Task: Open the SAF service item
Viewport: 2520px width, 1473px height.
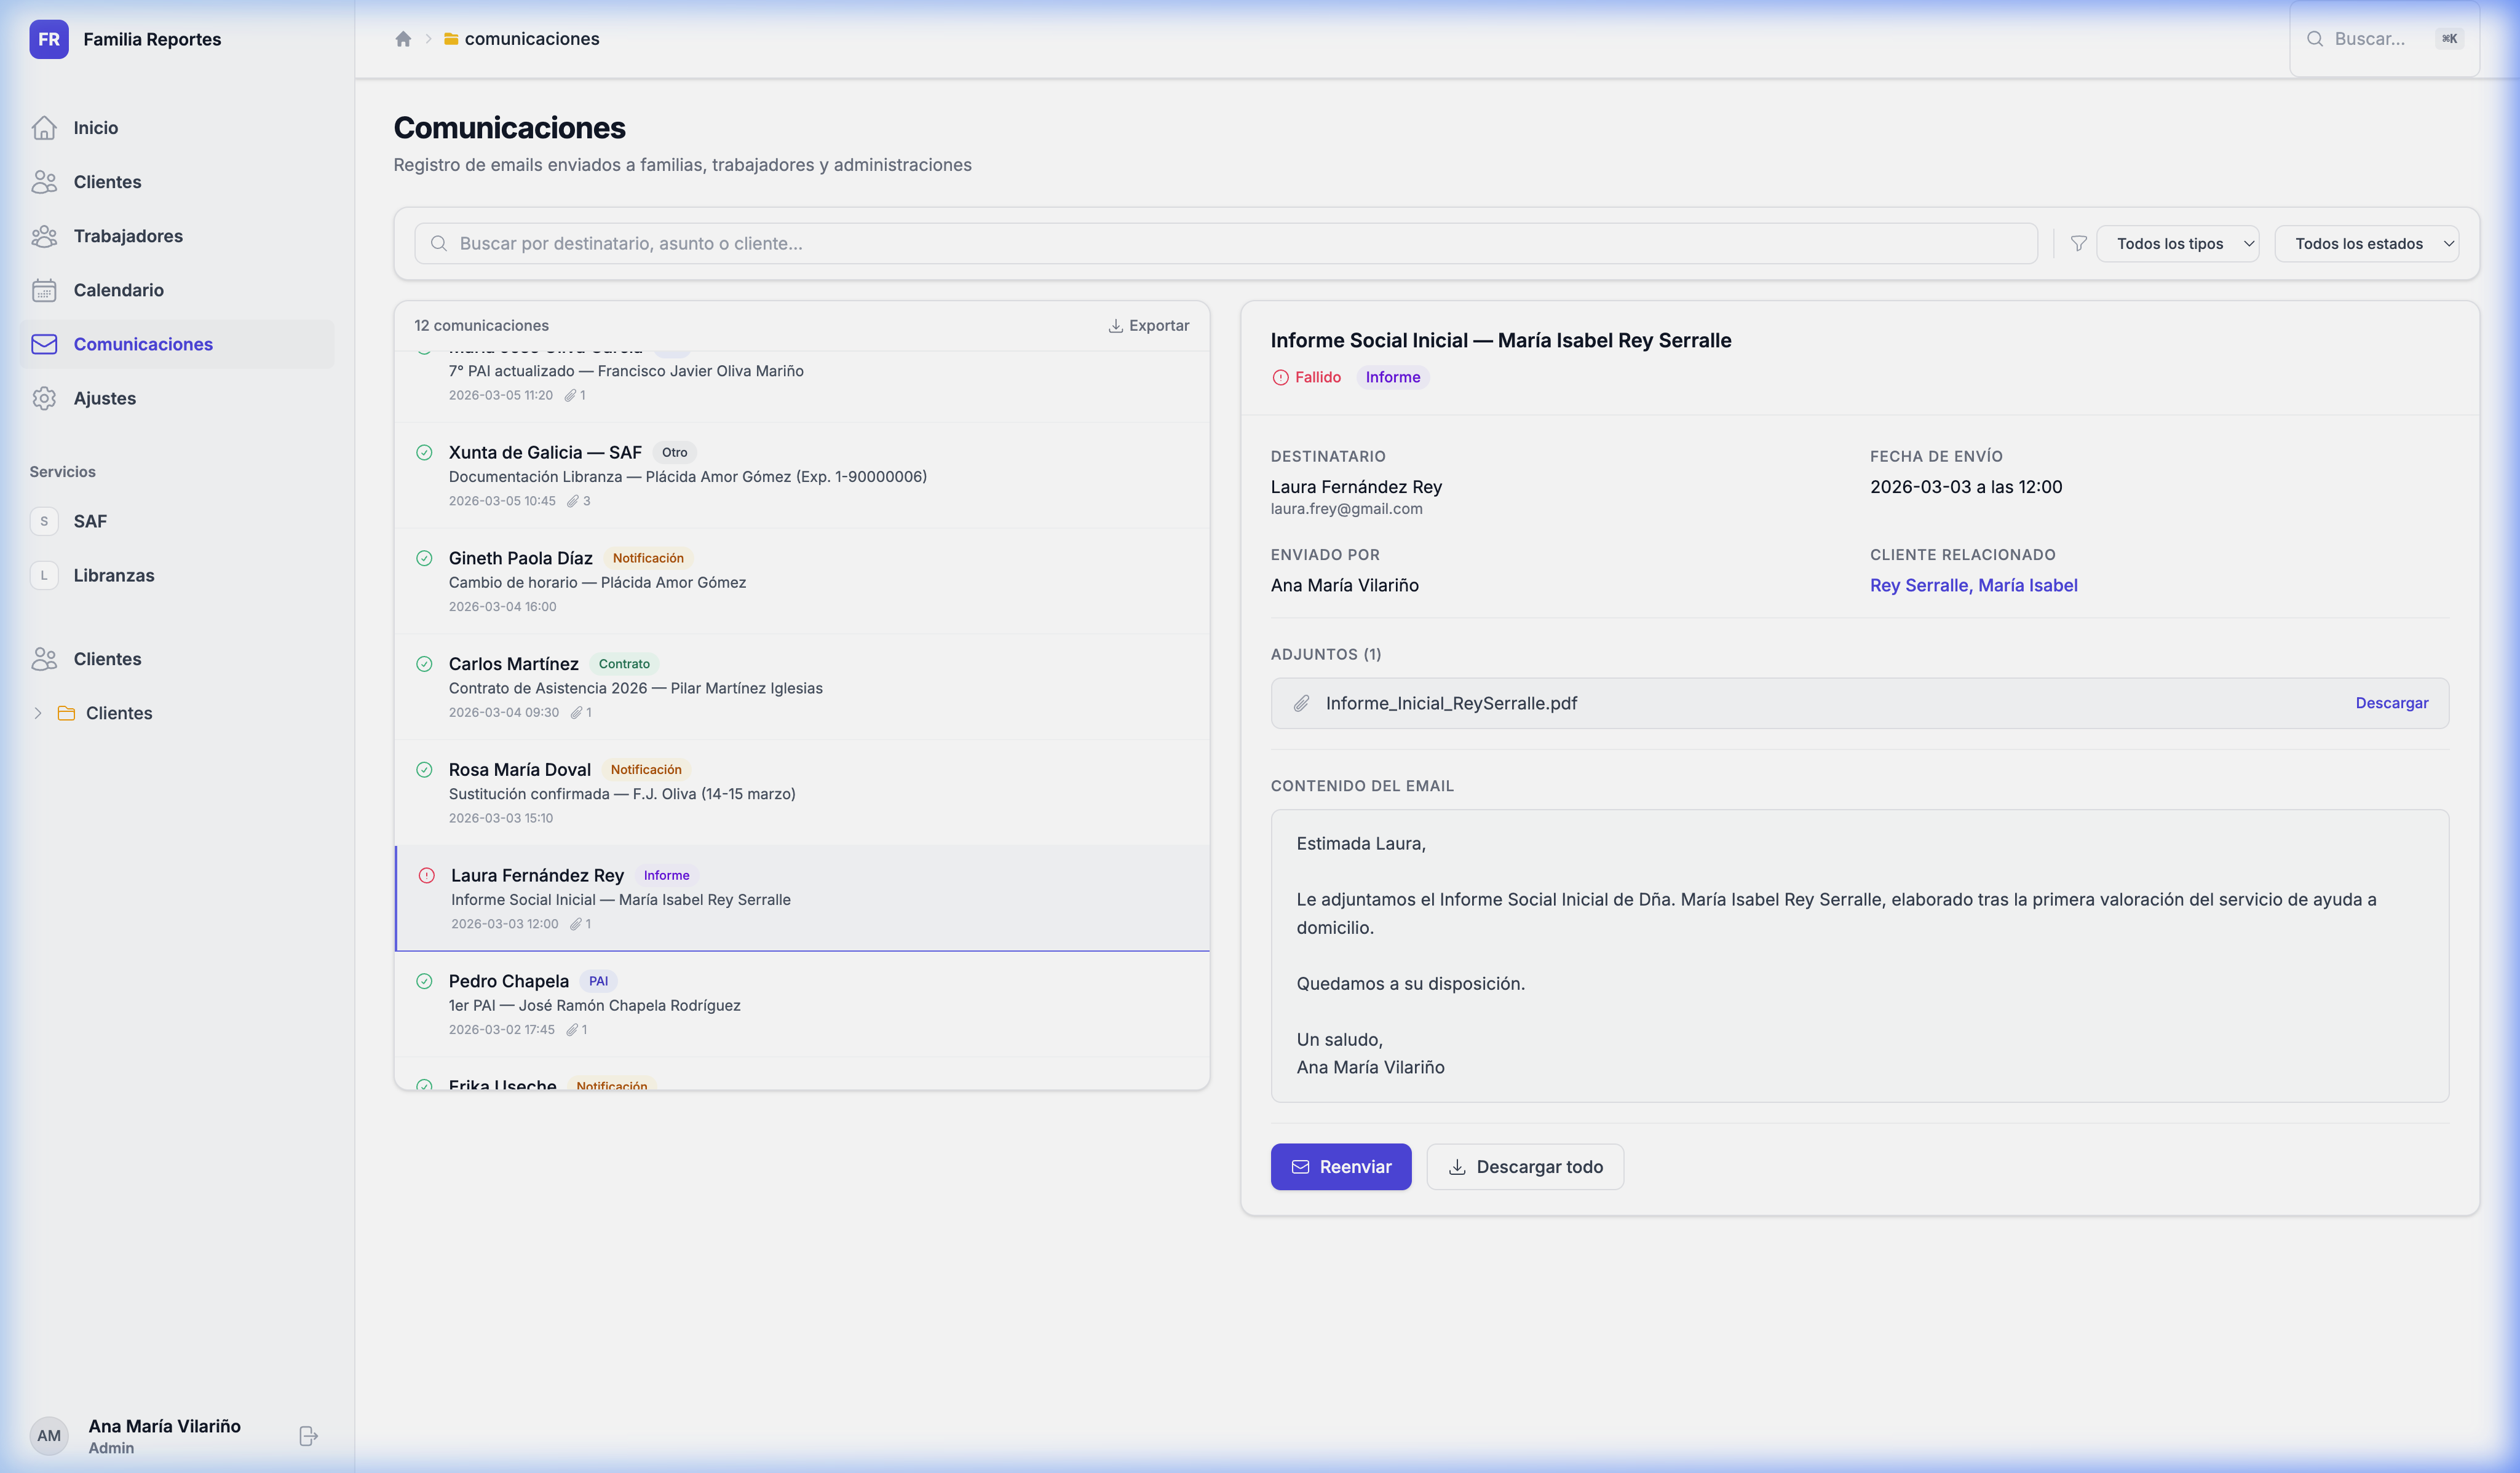Action: coord(90,521)
